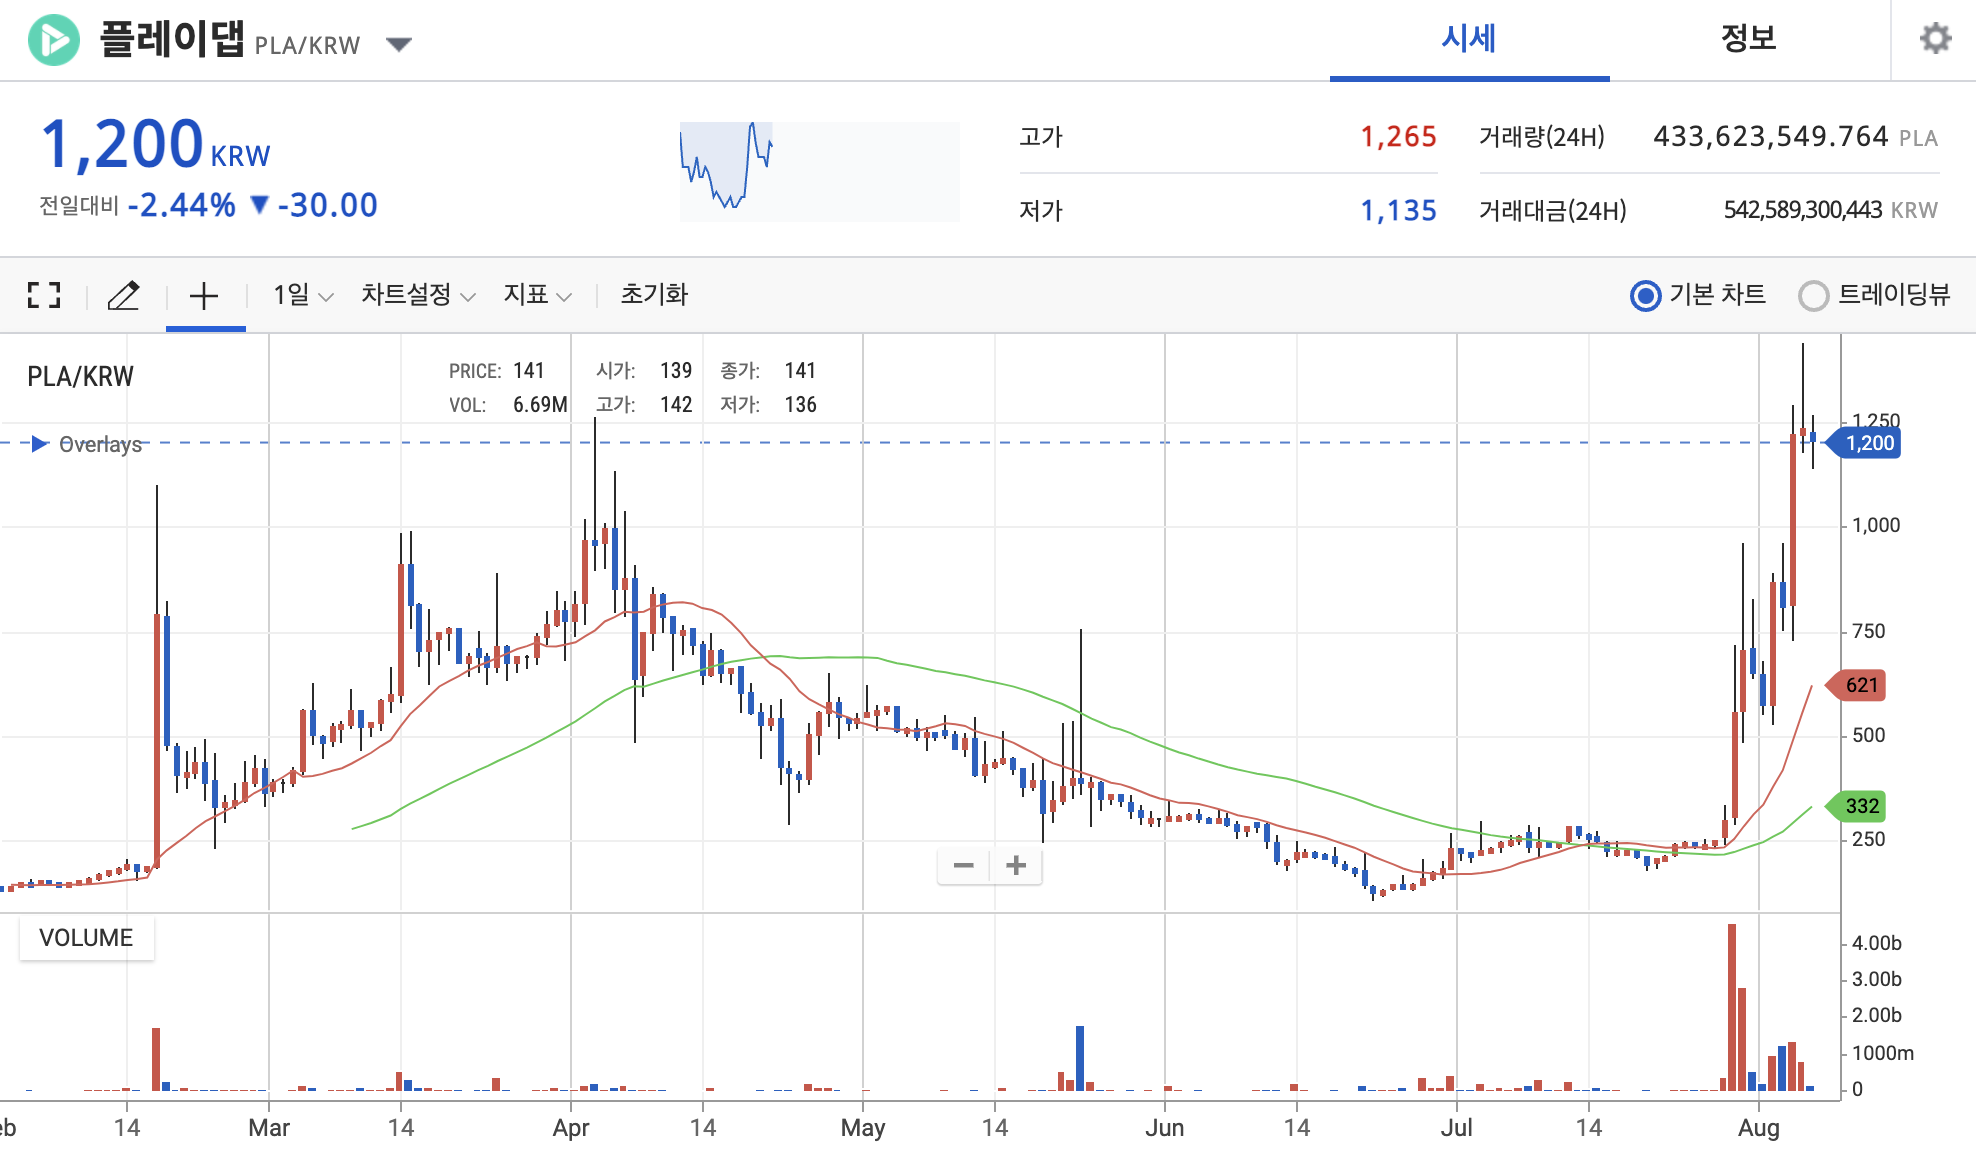
Task: Enter fullscreen chart mode icon
Action: 44,295
